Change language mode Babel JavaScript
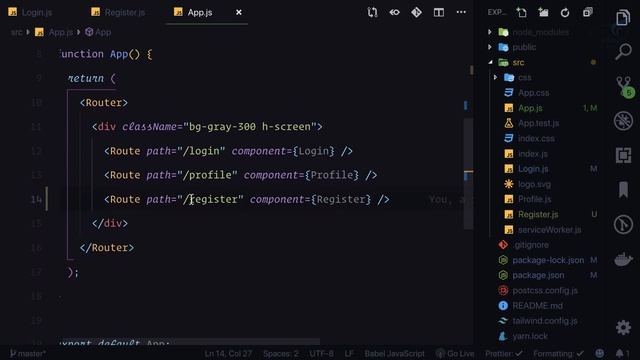This screenshot has width=640, height=360. pyautogui.click(x=394, y=353)
